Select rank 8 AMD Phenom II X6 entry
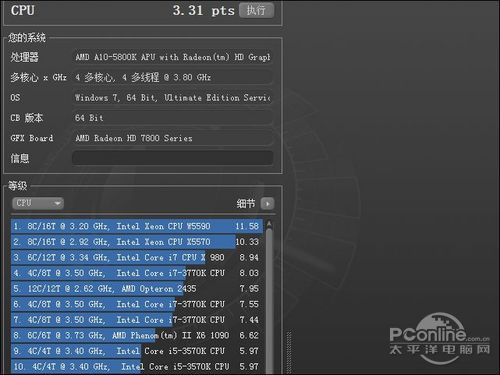This screenshot has height=375, width=500. [x=137, y=335]
